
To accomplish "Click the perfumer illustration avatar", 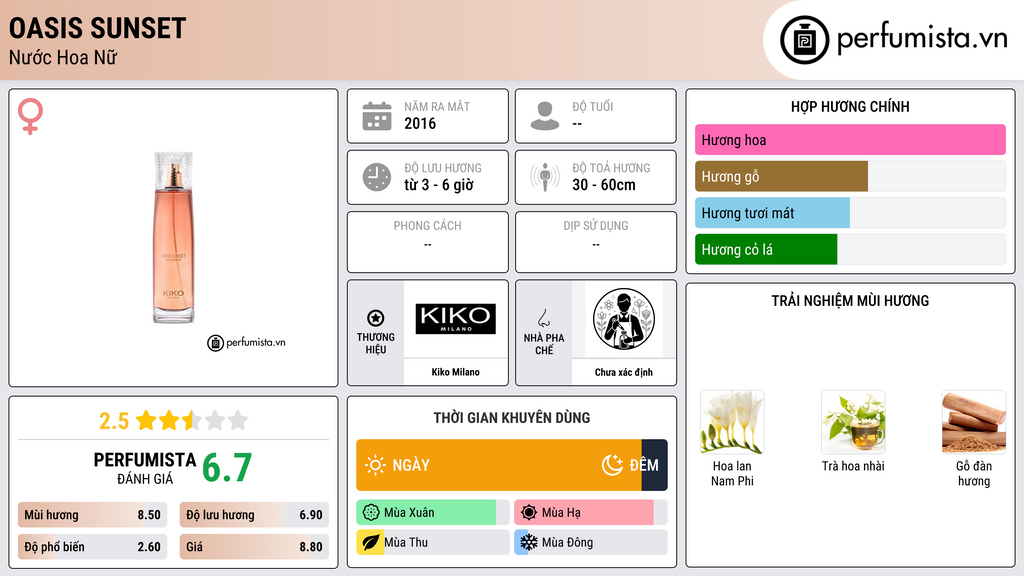I will tap(624, 319).
